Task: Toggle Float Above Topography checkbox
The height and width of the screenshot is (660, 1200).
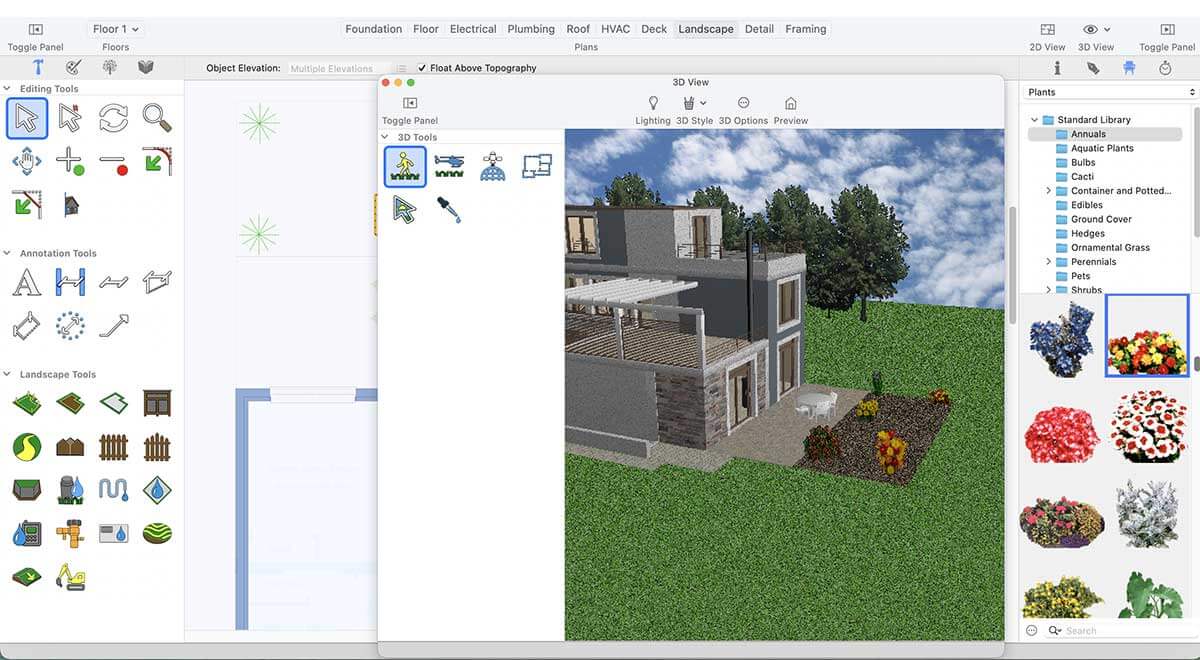Action: (x=422, y=68)
